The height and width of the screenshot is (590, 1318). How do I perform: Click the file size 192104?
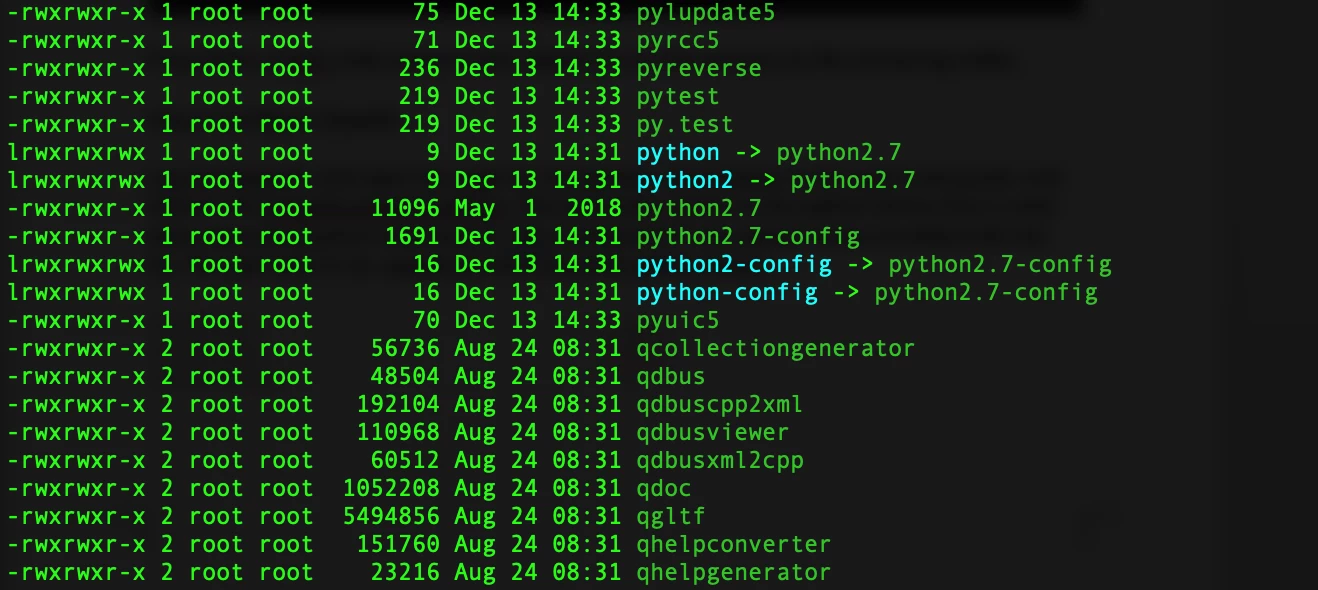click(399, 405)
